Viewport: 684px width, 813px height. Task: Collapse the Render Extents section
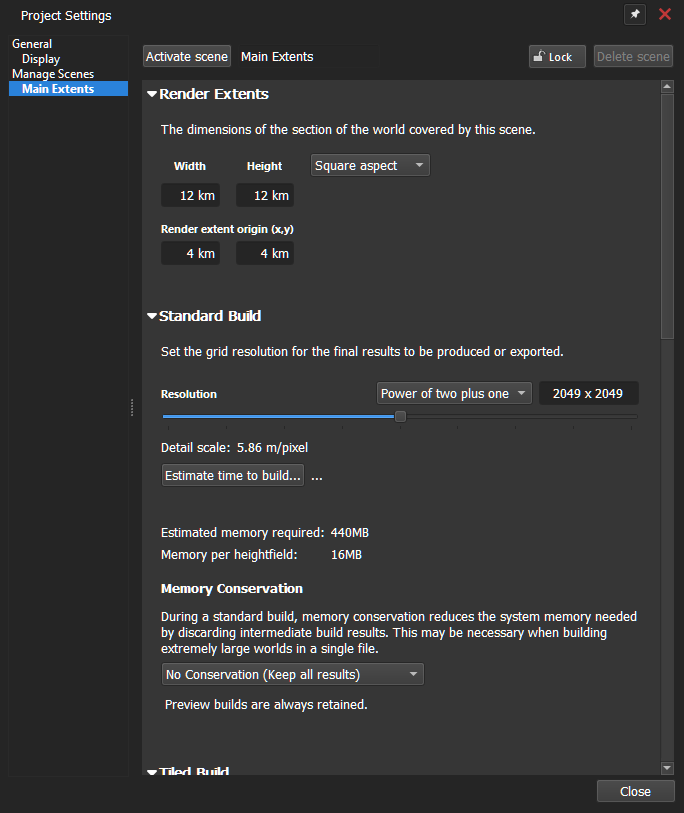click(x=152, y=95)
